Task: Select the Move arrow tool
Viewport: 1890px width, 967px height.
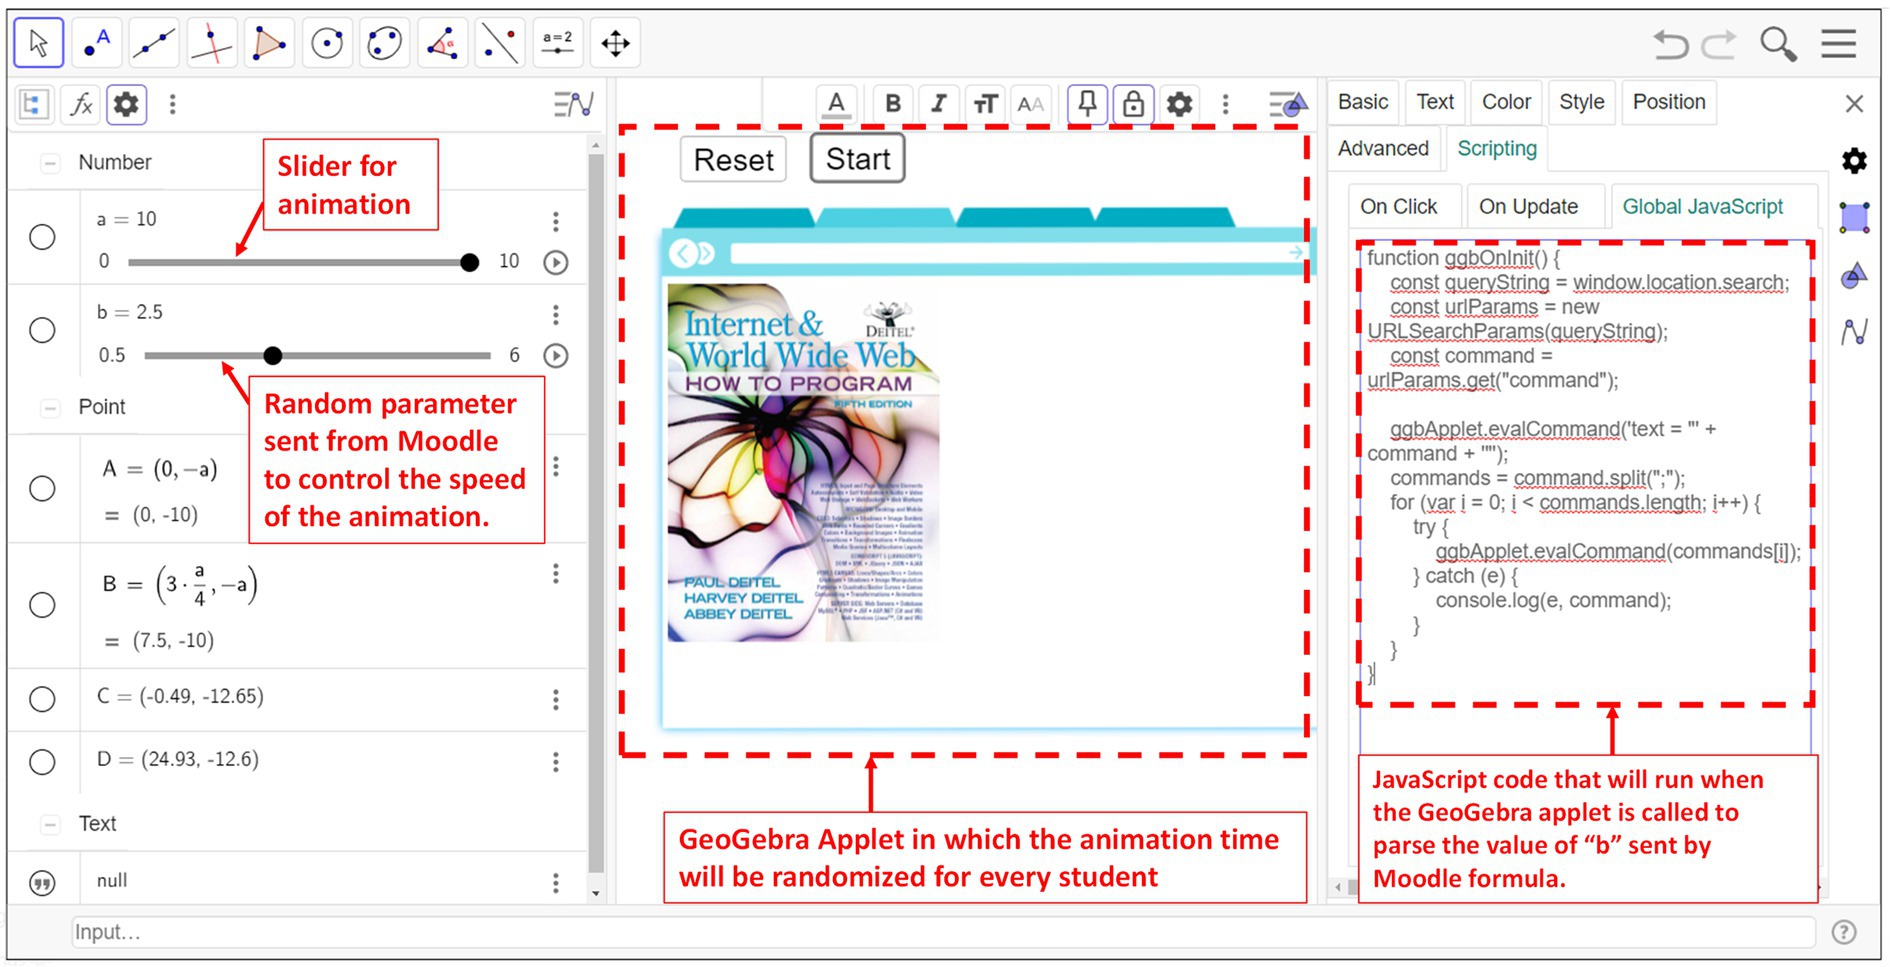Action: [39, 44]
